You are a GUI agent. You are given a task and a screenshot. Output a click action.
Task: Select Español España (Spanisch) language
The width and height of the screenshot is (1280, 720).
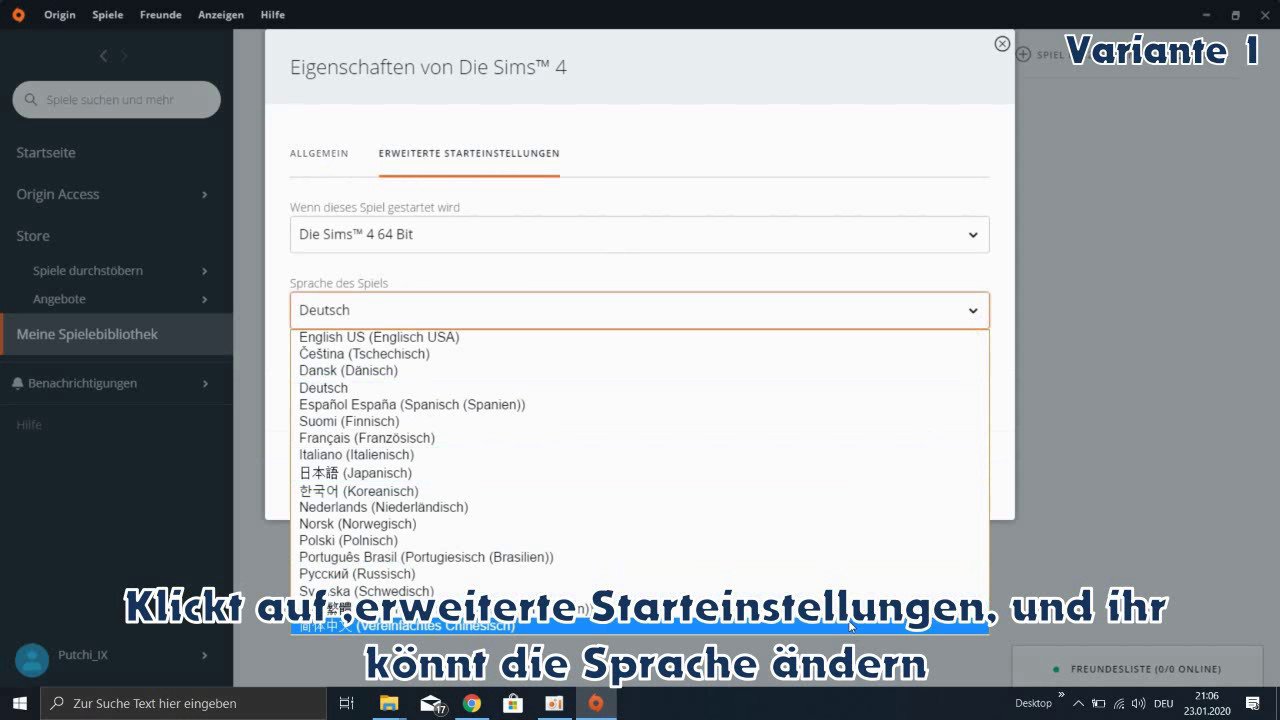[x=639, y=405]
